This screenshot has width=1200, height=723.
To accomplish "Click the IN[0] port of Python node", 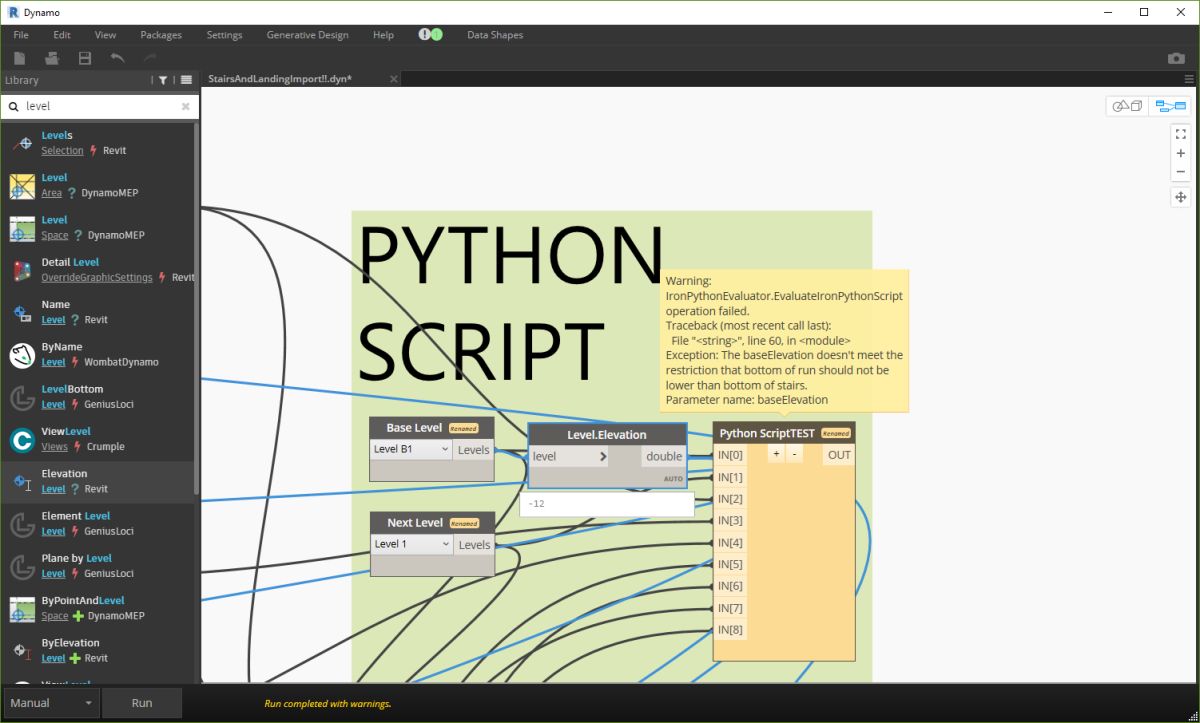I will [x=730, y=455].
